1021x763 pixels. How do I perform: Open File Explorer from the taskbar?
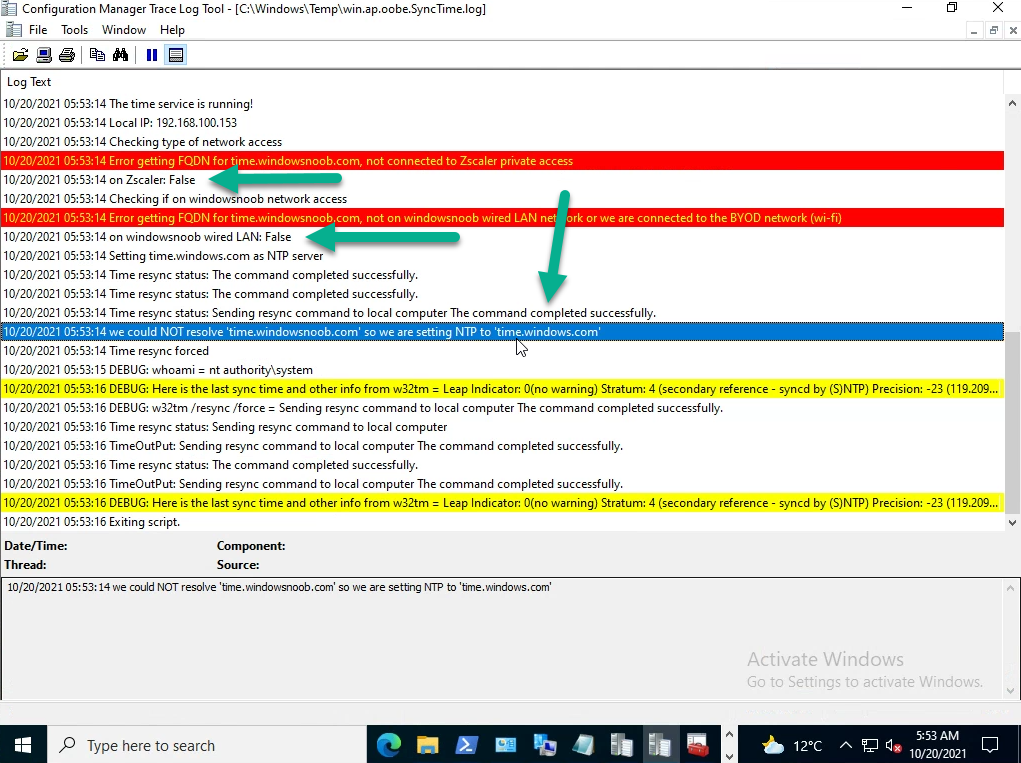pos(428,745)
